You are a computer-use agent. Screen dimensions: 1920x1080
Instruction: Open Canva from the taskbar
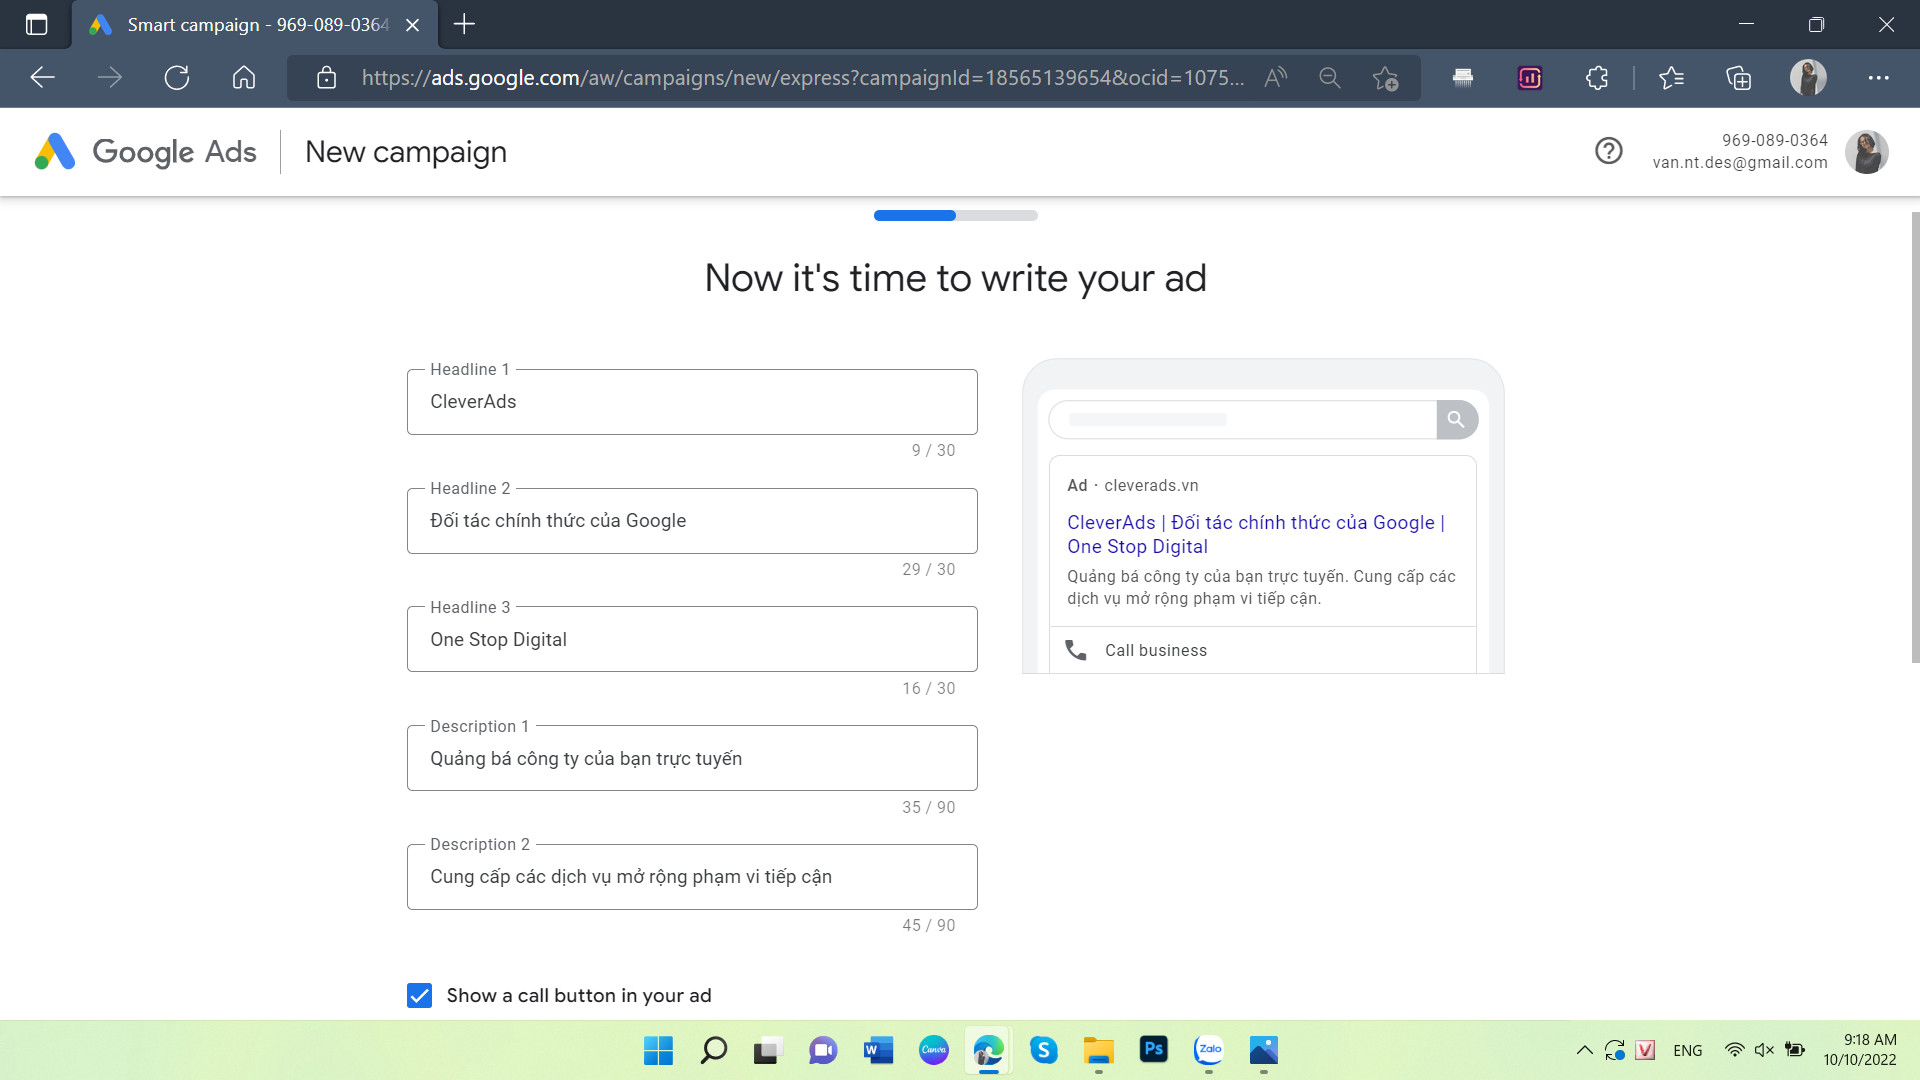tap(933, 1050)
